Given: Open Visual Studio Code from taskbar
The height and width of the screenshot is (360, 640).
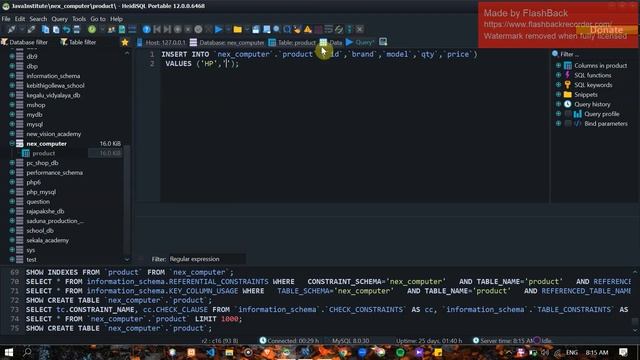Looking at the screenshot, I should [211, 352].
